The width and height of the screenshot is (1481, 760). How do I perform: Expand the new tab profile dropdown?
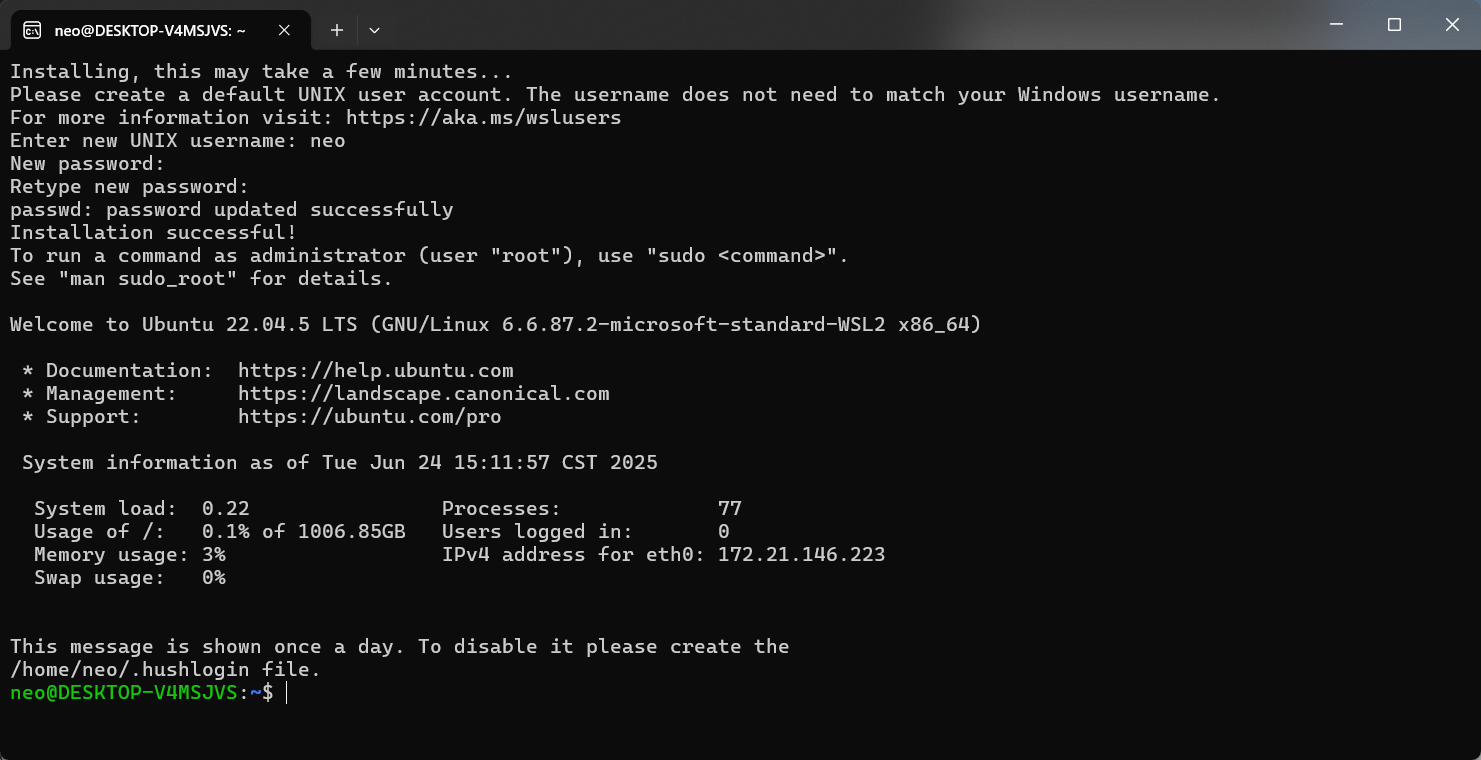pos(374,30)
